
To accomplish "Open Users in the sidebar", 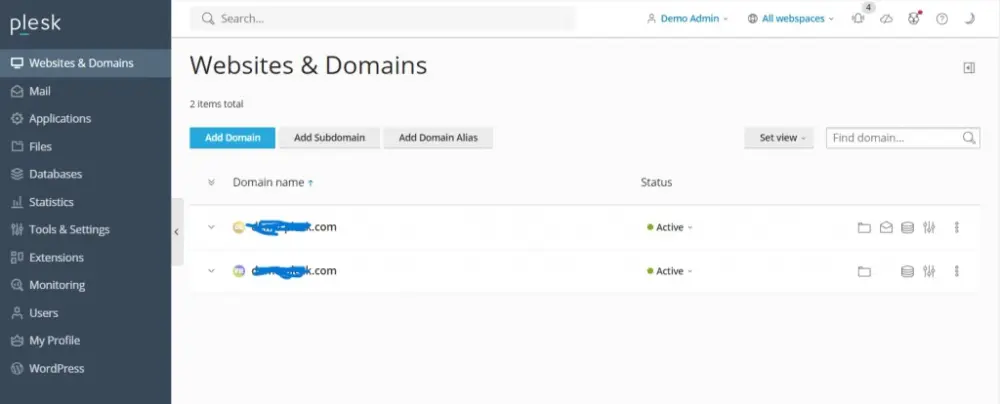I will click(85, 313).
